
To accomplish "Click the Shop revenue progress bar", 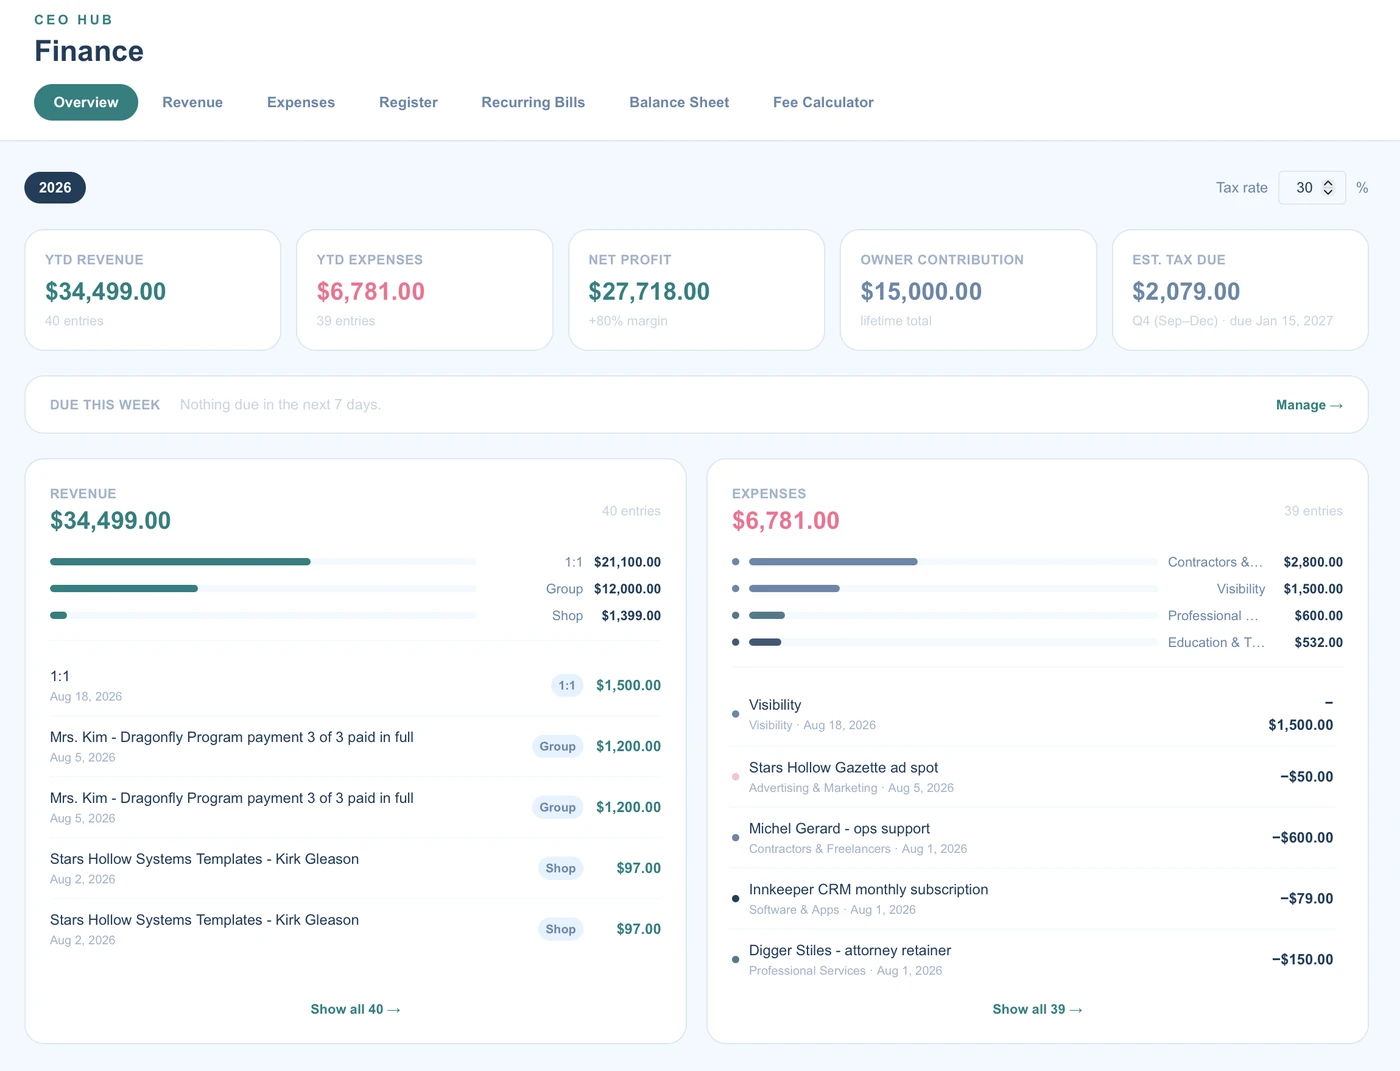I will click(x=263, y=616).
